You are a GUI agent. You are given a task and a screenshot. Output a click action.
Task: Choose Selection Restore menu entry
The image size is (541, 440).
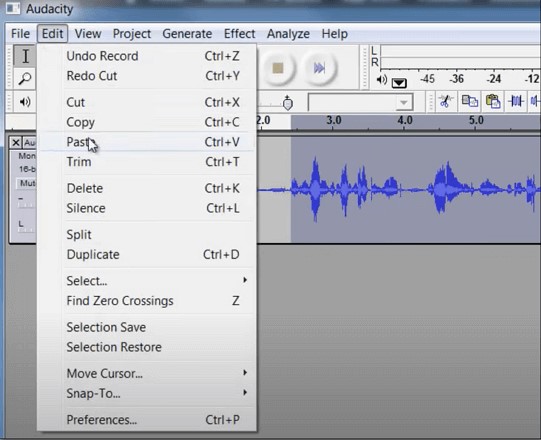click(147, 347)
